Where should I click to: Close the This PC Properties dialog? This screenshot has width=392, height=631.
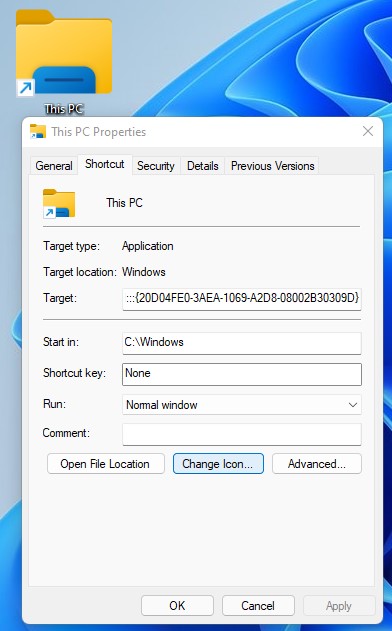367,131
